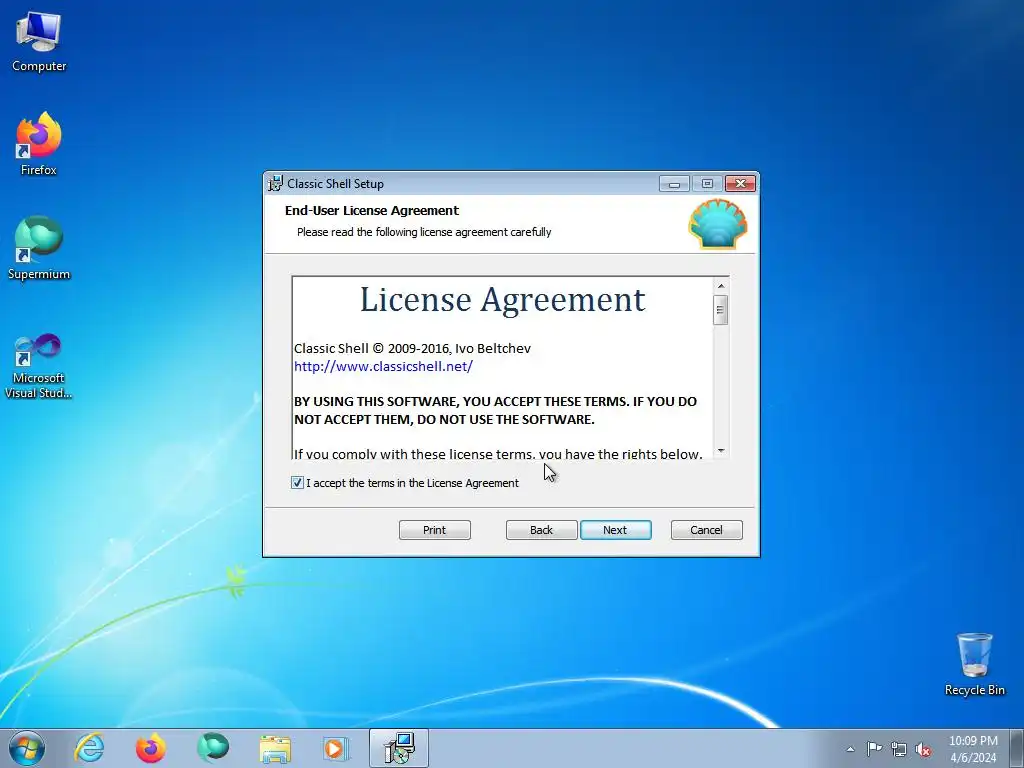Show hidden tray icons arrow

click(x=850, y=749)
